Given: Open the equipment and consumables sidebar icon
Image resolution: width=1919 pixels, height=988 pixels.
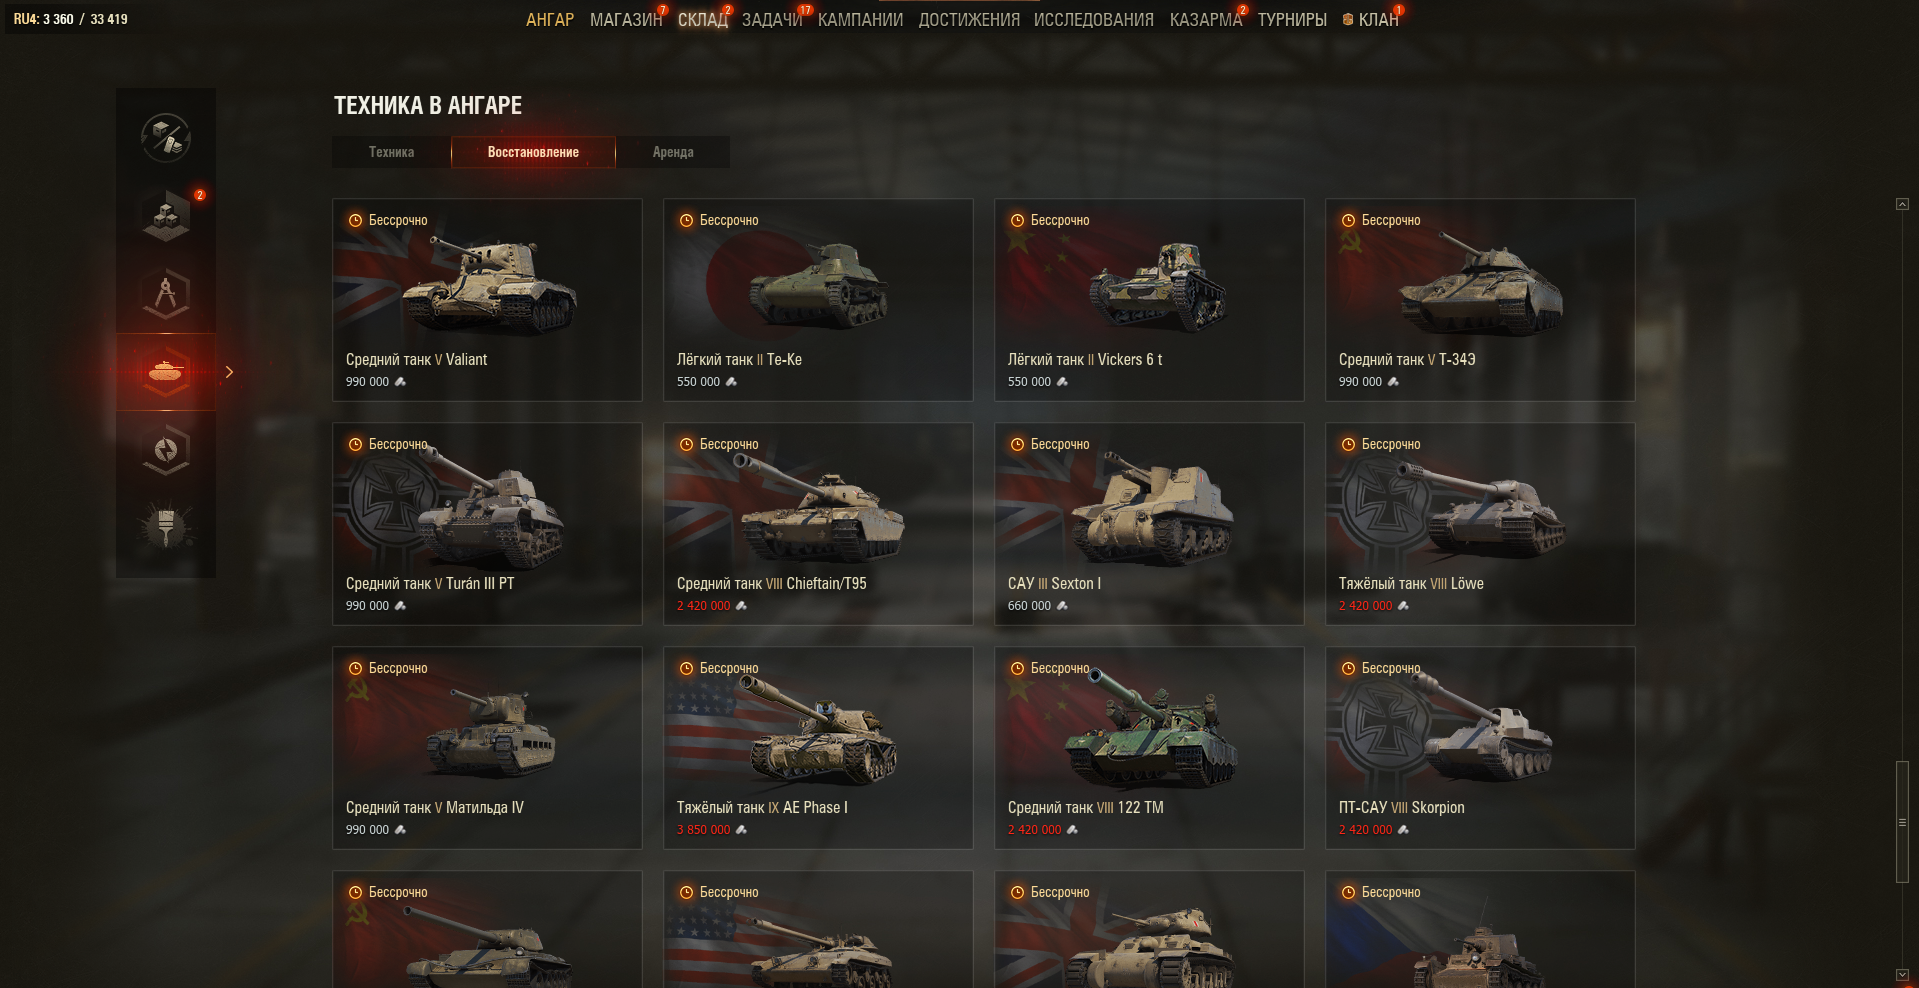Looking at the screenshot, I should point(166,137).
